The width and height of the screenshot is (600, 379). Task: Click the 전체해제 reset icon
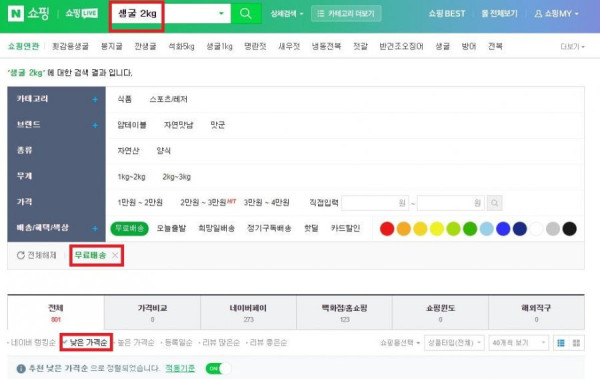(21, 255)
